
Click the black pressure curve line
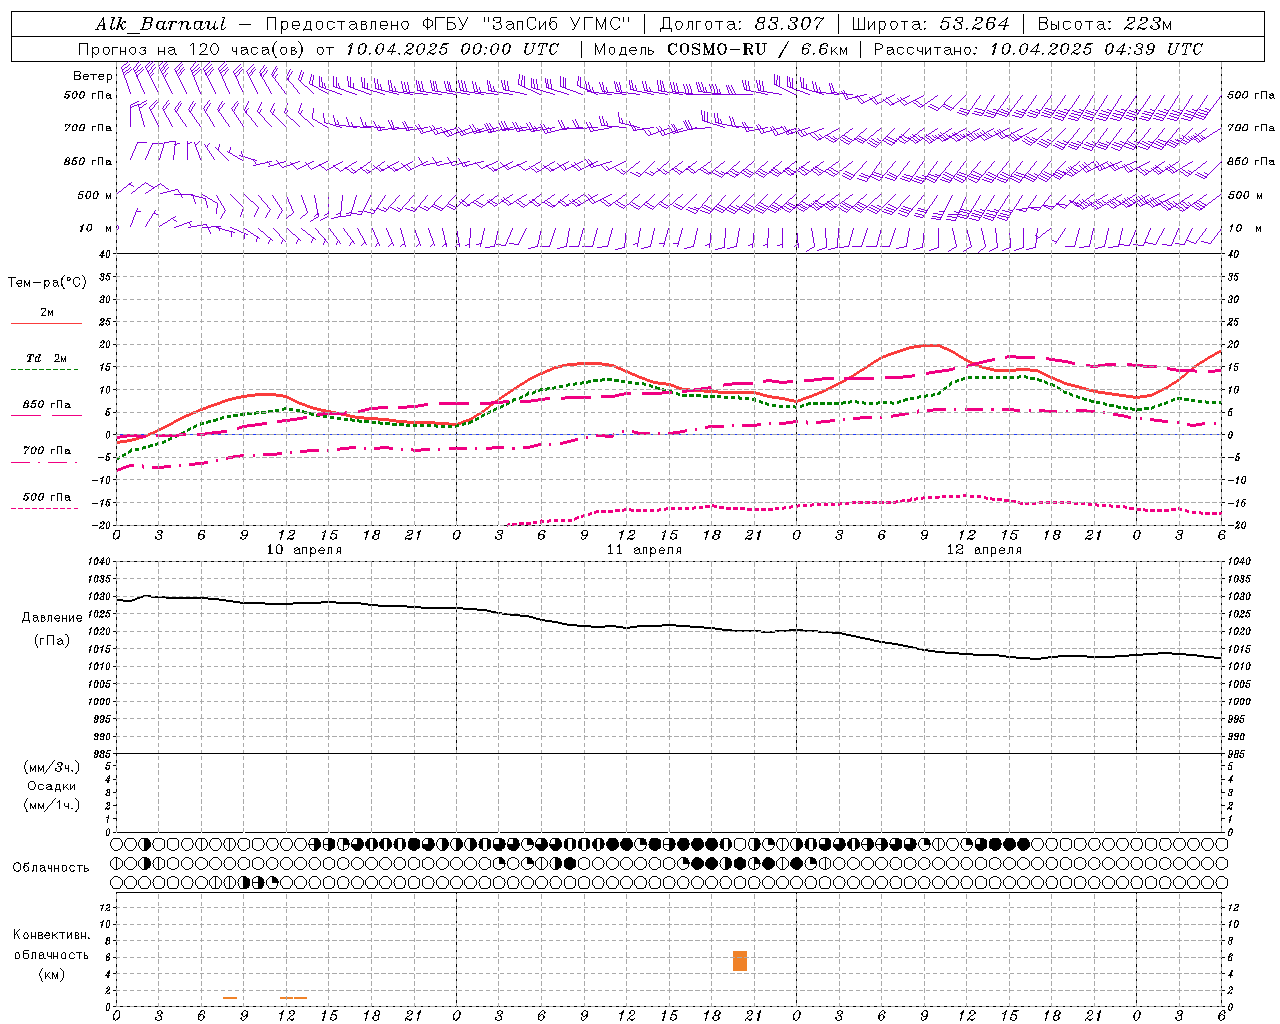point(668,626)
